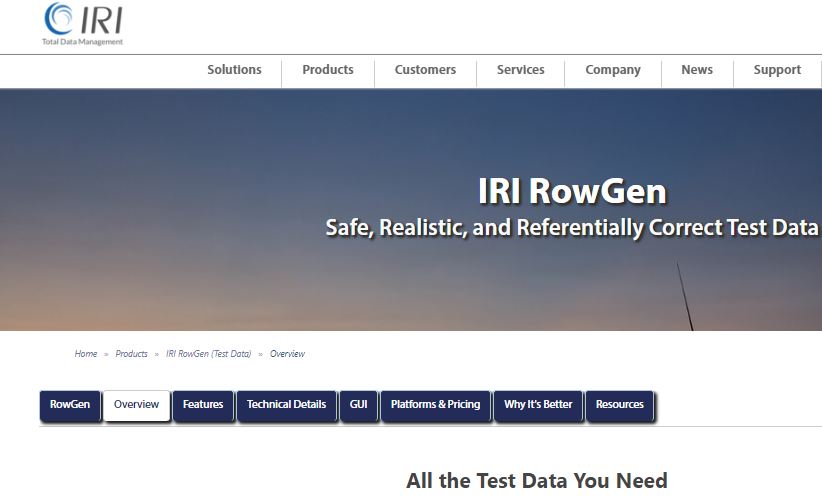The height and width of the screenshot is (502, 822).
Task: Click the IRI Total Data Management logo
Action: pyautogui.click(x=83, y=24)
